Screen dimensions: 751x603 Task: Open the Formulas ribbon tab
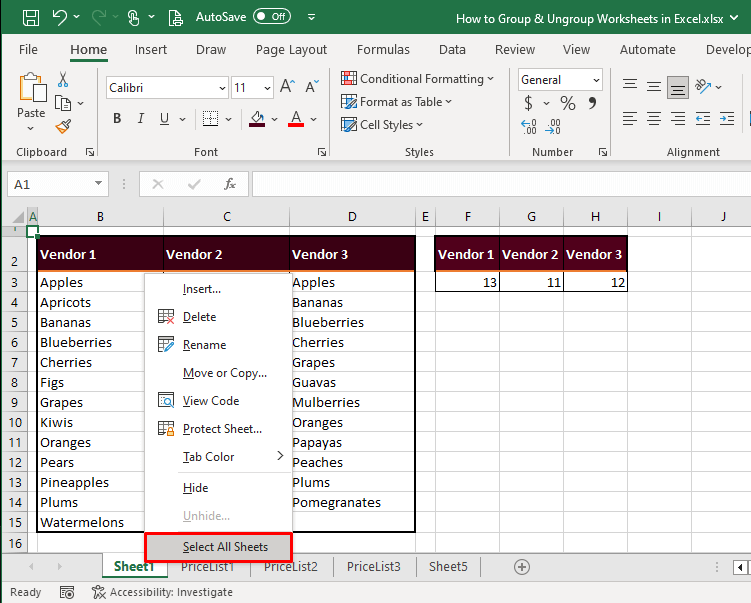[x=383, y=49]
